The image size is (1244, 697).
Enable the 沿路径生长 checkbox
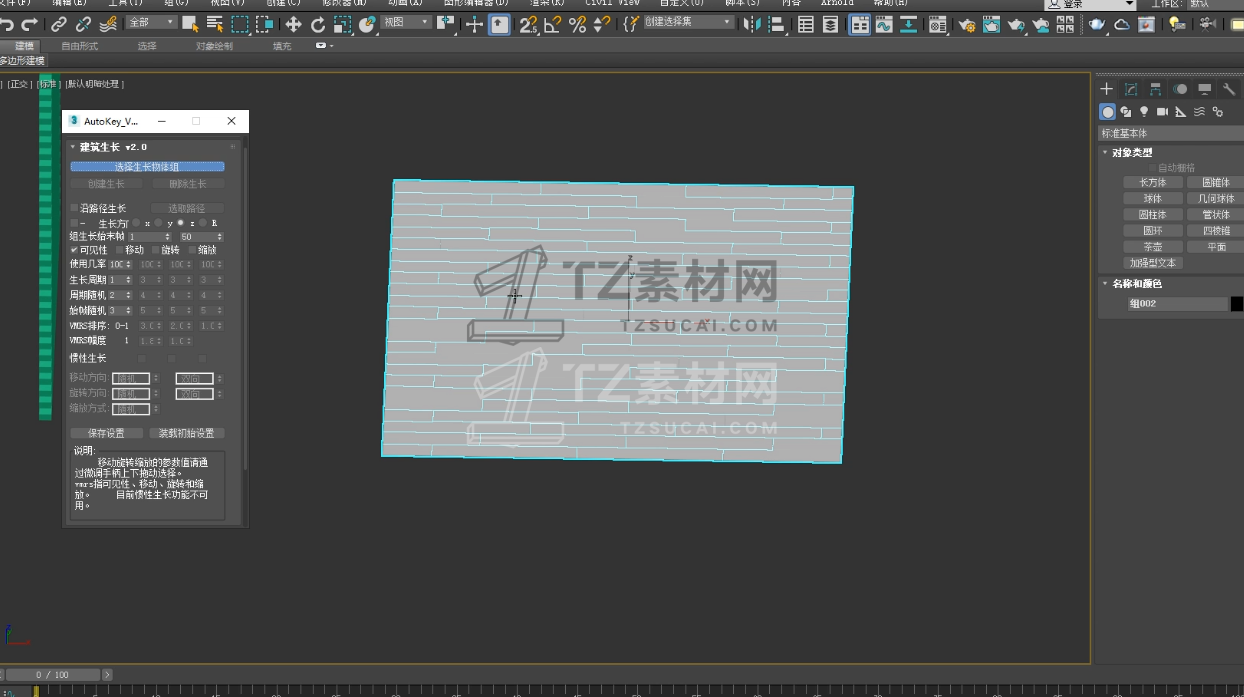74,208
